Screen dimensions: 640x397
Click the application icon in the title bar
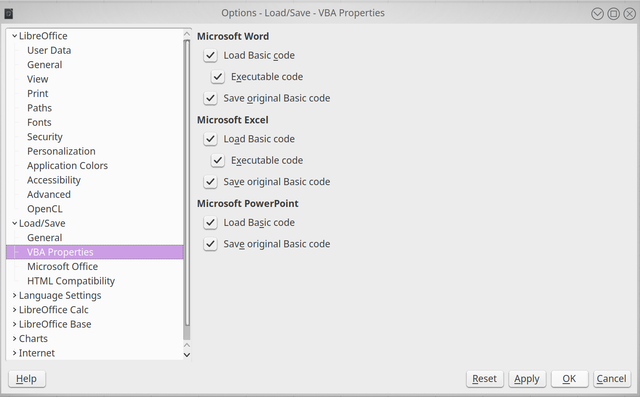click(x=9, y=13)
